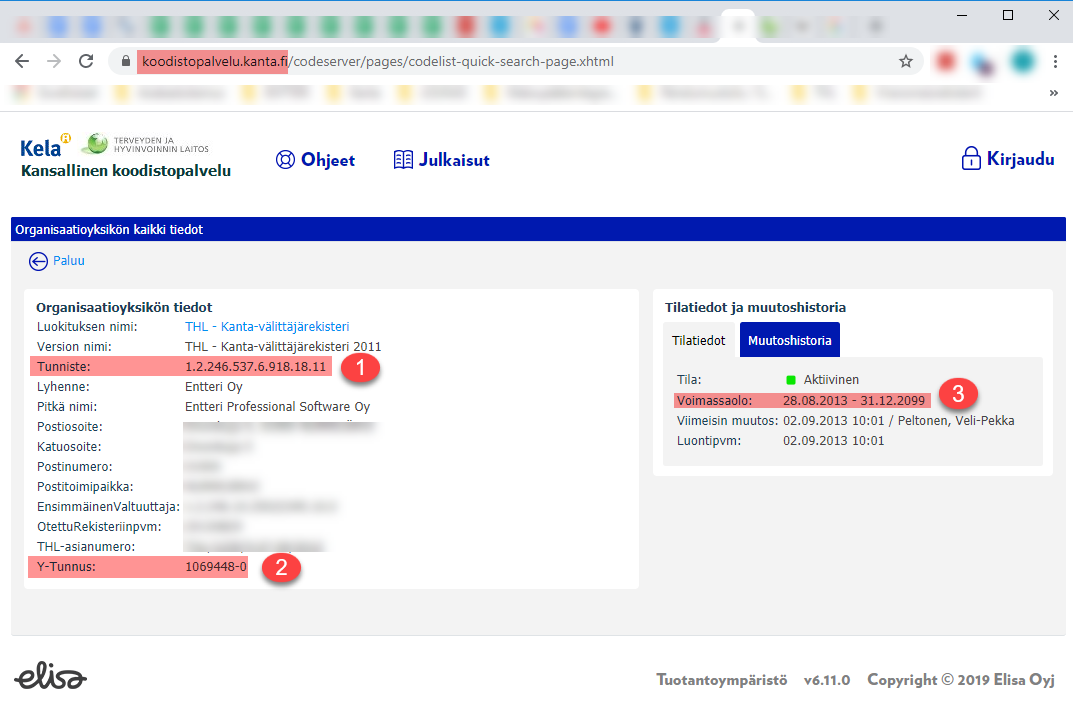The height and width of the screenshot is (727, 1073).
Task: Click the padlock site security icon
Action: pos(126,62)
